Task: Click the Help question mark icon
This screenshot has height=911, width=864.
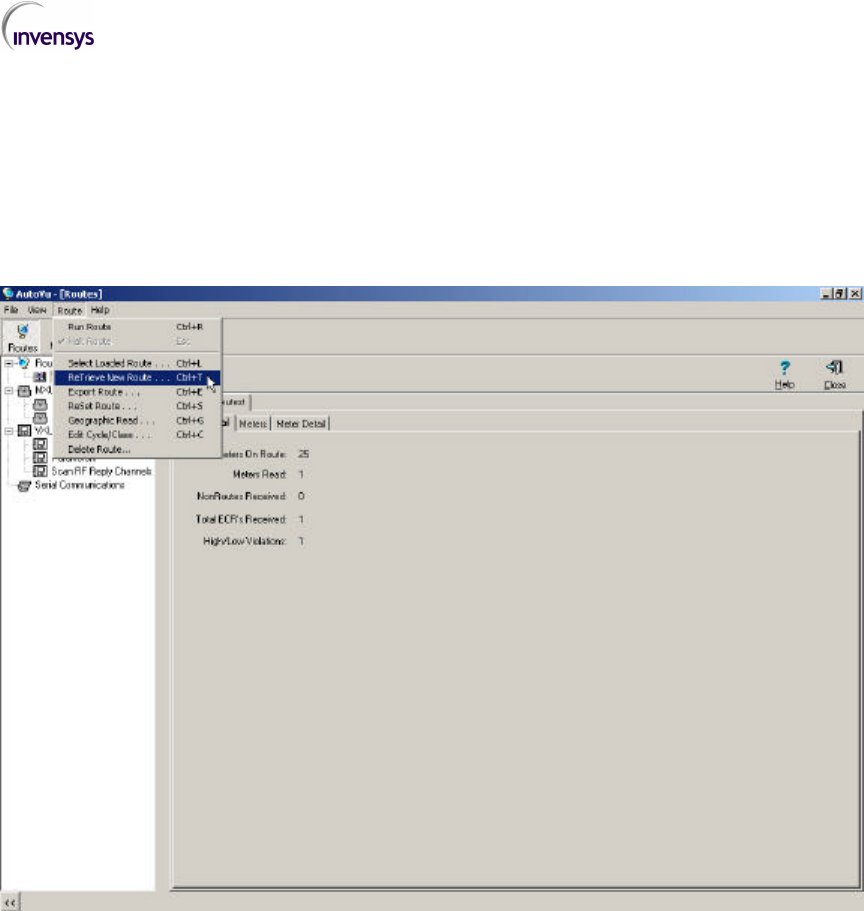Action: pyautogui.click(x=784, y=368)
